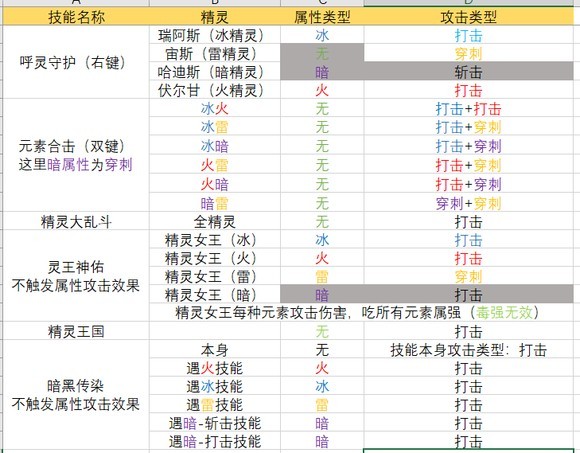Select the 攻击类型 header cell
The width and height of the screenshot is (580, 453).
[468, 17]
